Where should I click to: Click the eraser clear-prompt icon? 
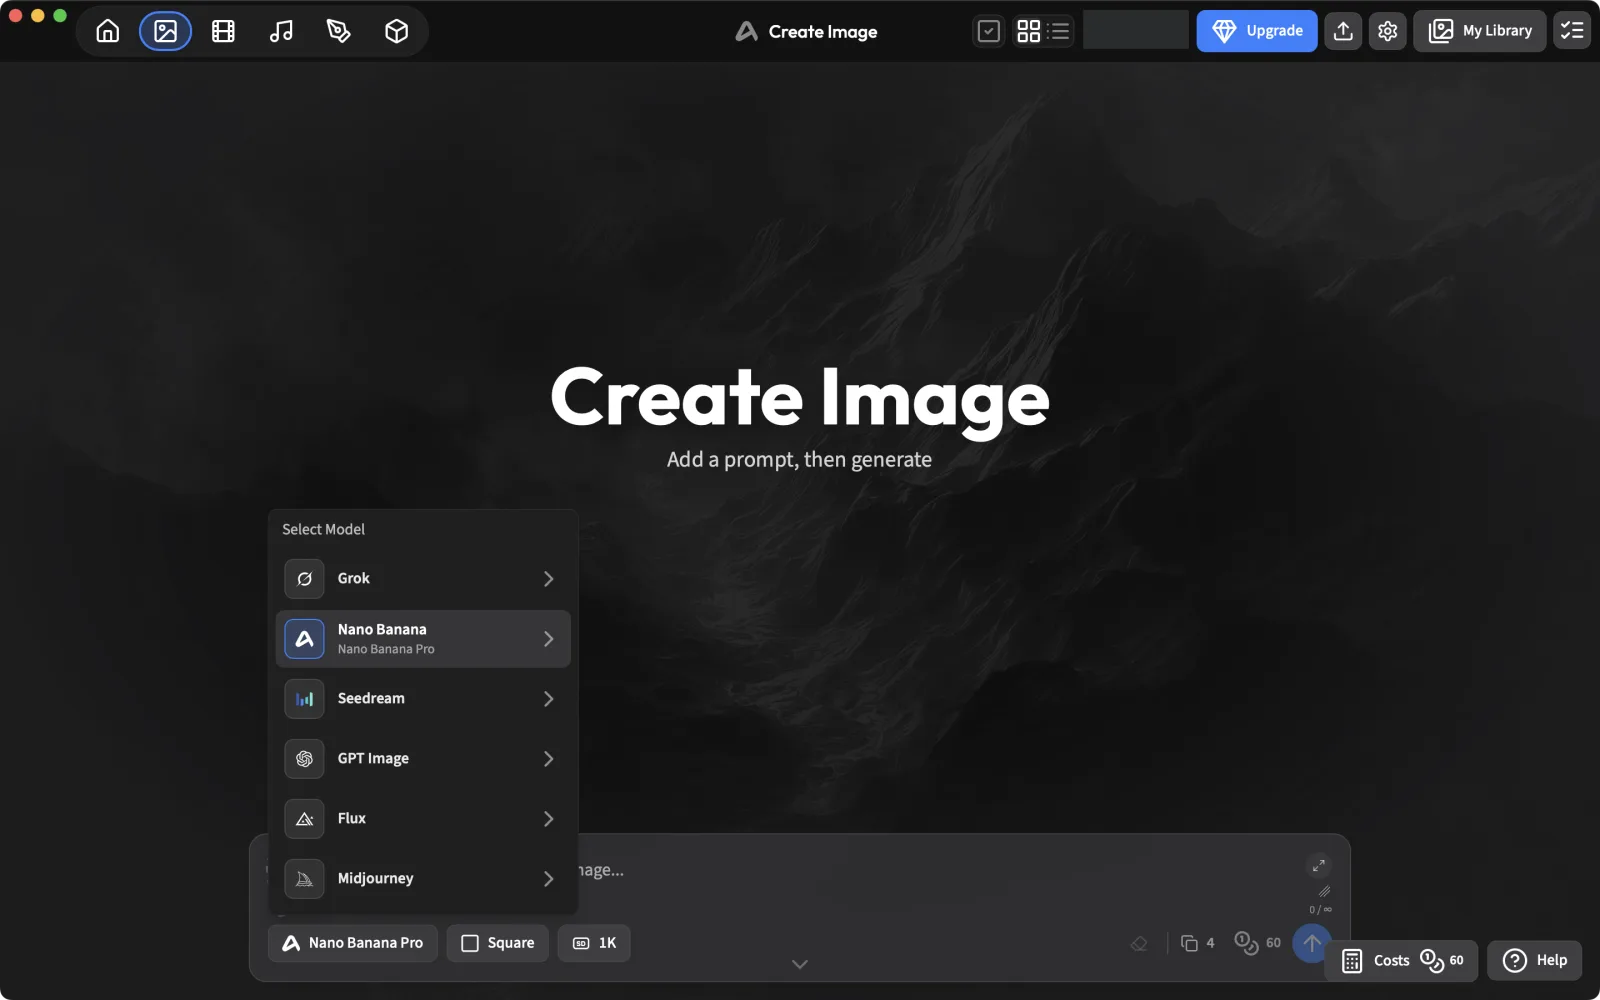click(1139, 943)
